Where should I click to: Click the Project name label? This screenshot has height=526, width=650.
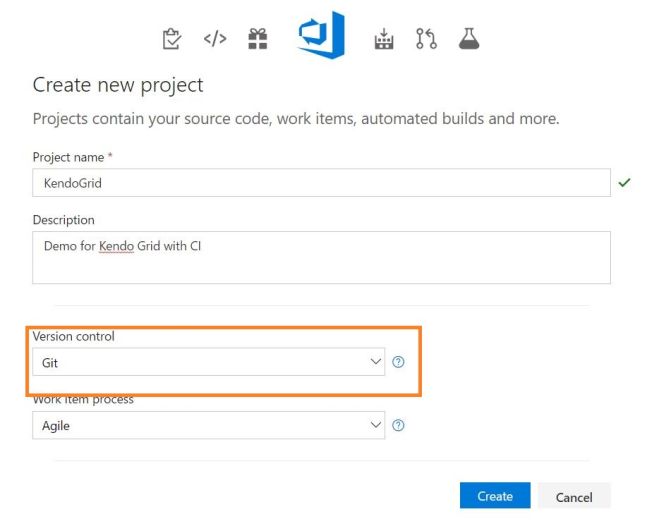[68, 157]
